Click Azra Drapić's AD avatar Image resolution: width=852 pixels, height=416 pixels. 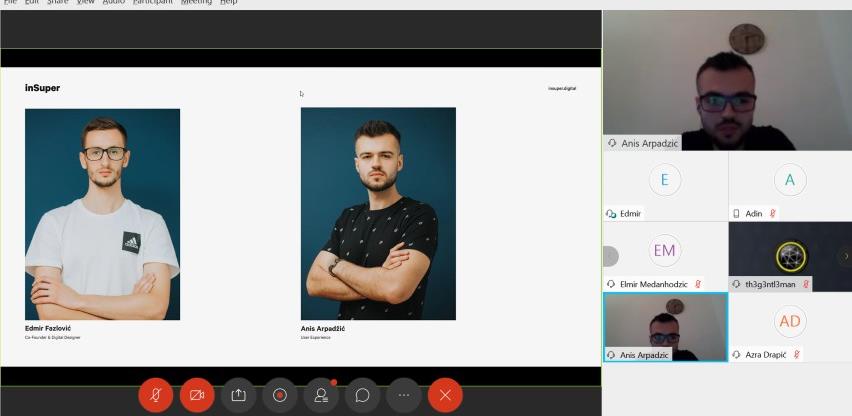click(x=790, y=321)
